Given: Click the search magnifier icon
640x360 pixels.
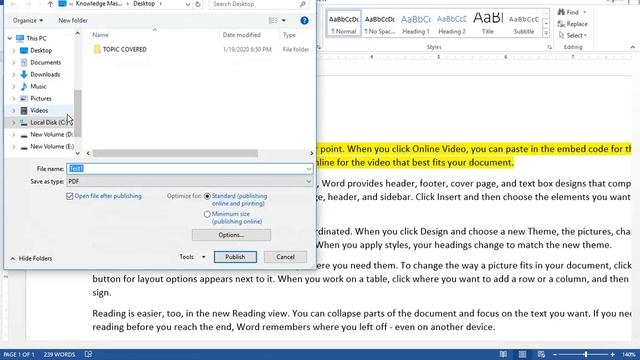Looking at the screenshot, I should point(303,4).
